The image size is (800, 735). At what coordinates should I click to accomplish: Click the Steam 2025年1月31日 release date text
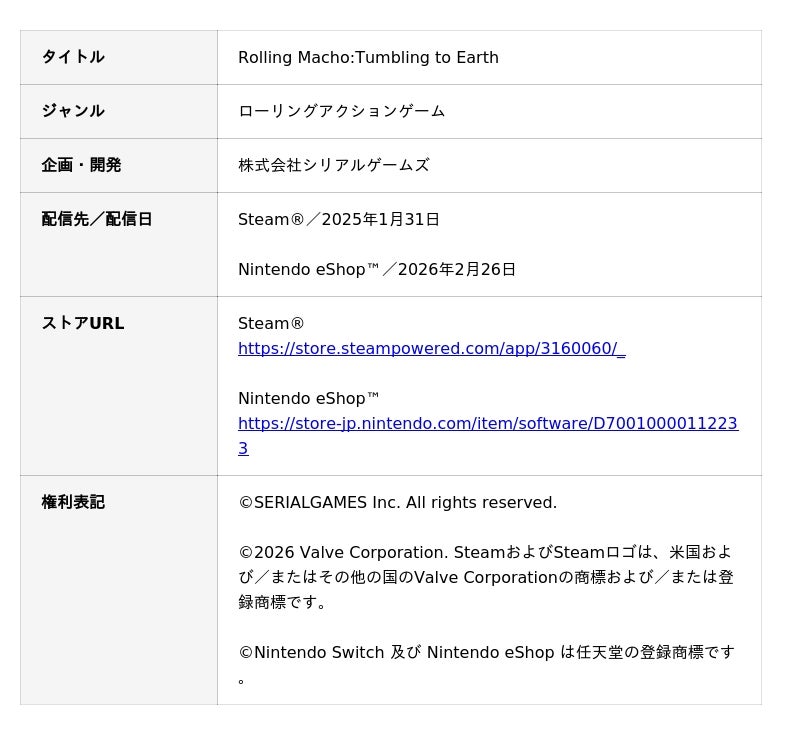(339, 219)
